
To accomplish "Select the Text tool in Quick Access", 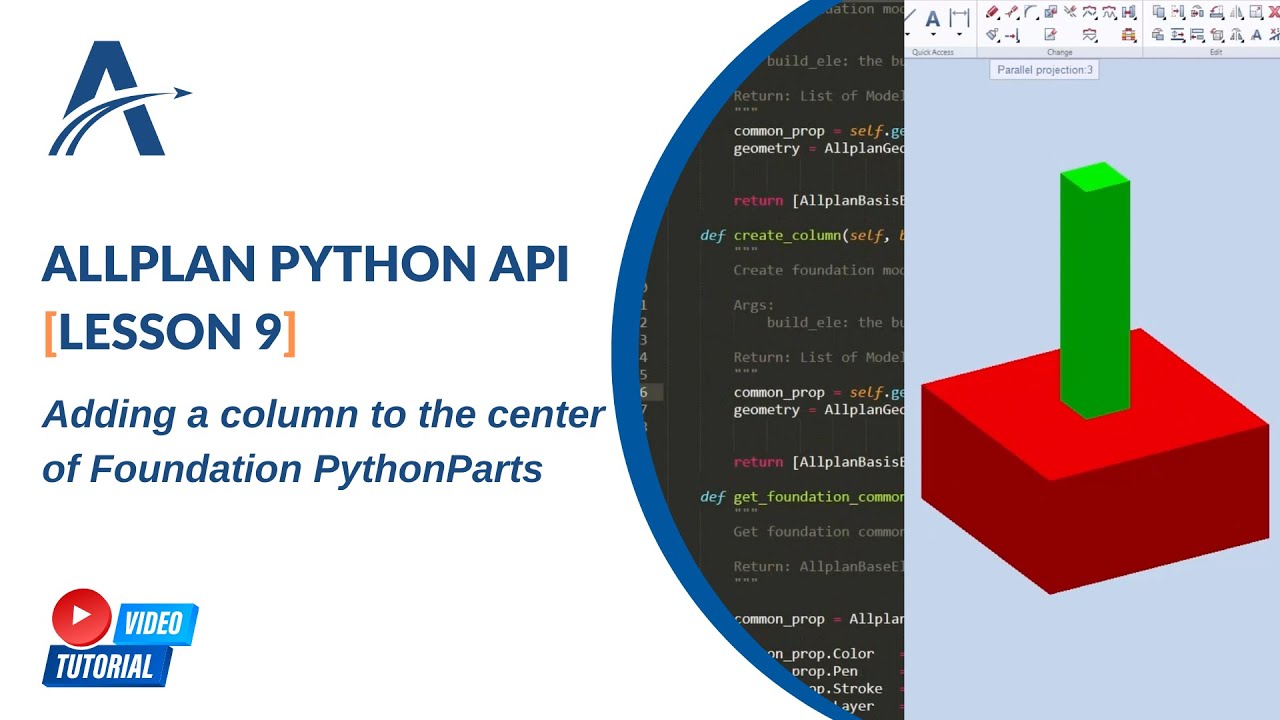I will [933, 18].
